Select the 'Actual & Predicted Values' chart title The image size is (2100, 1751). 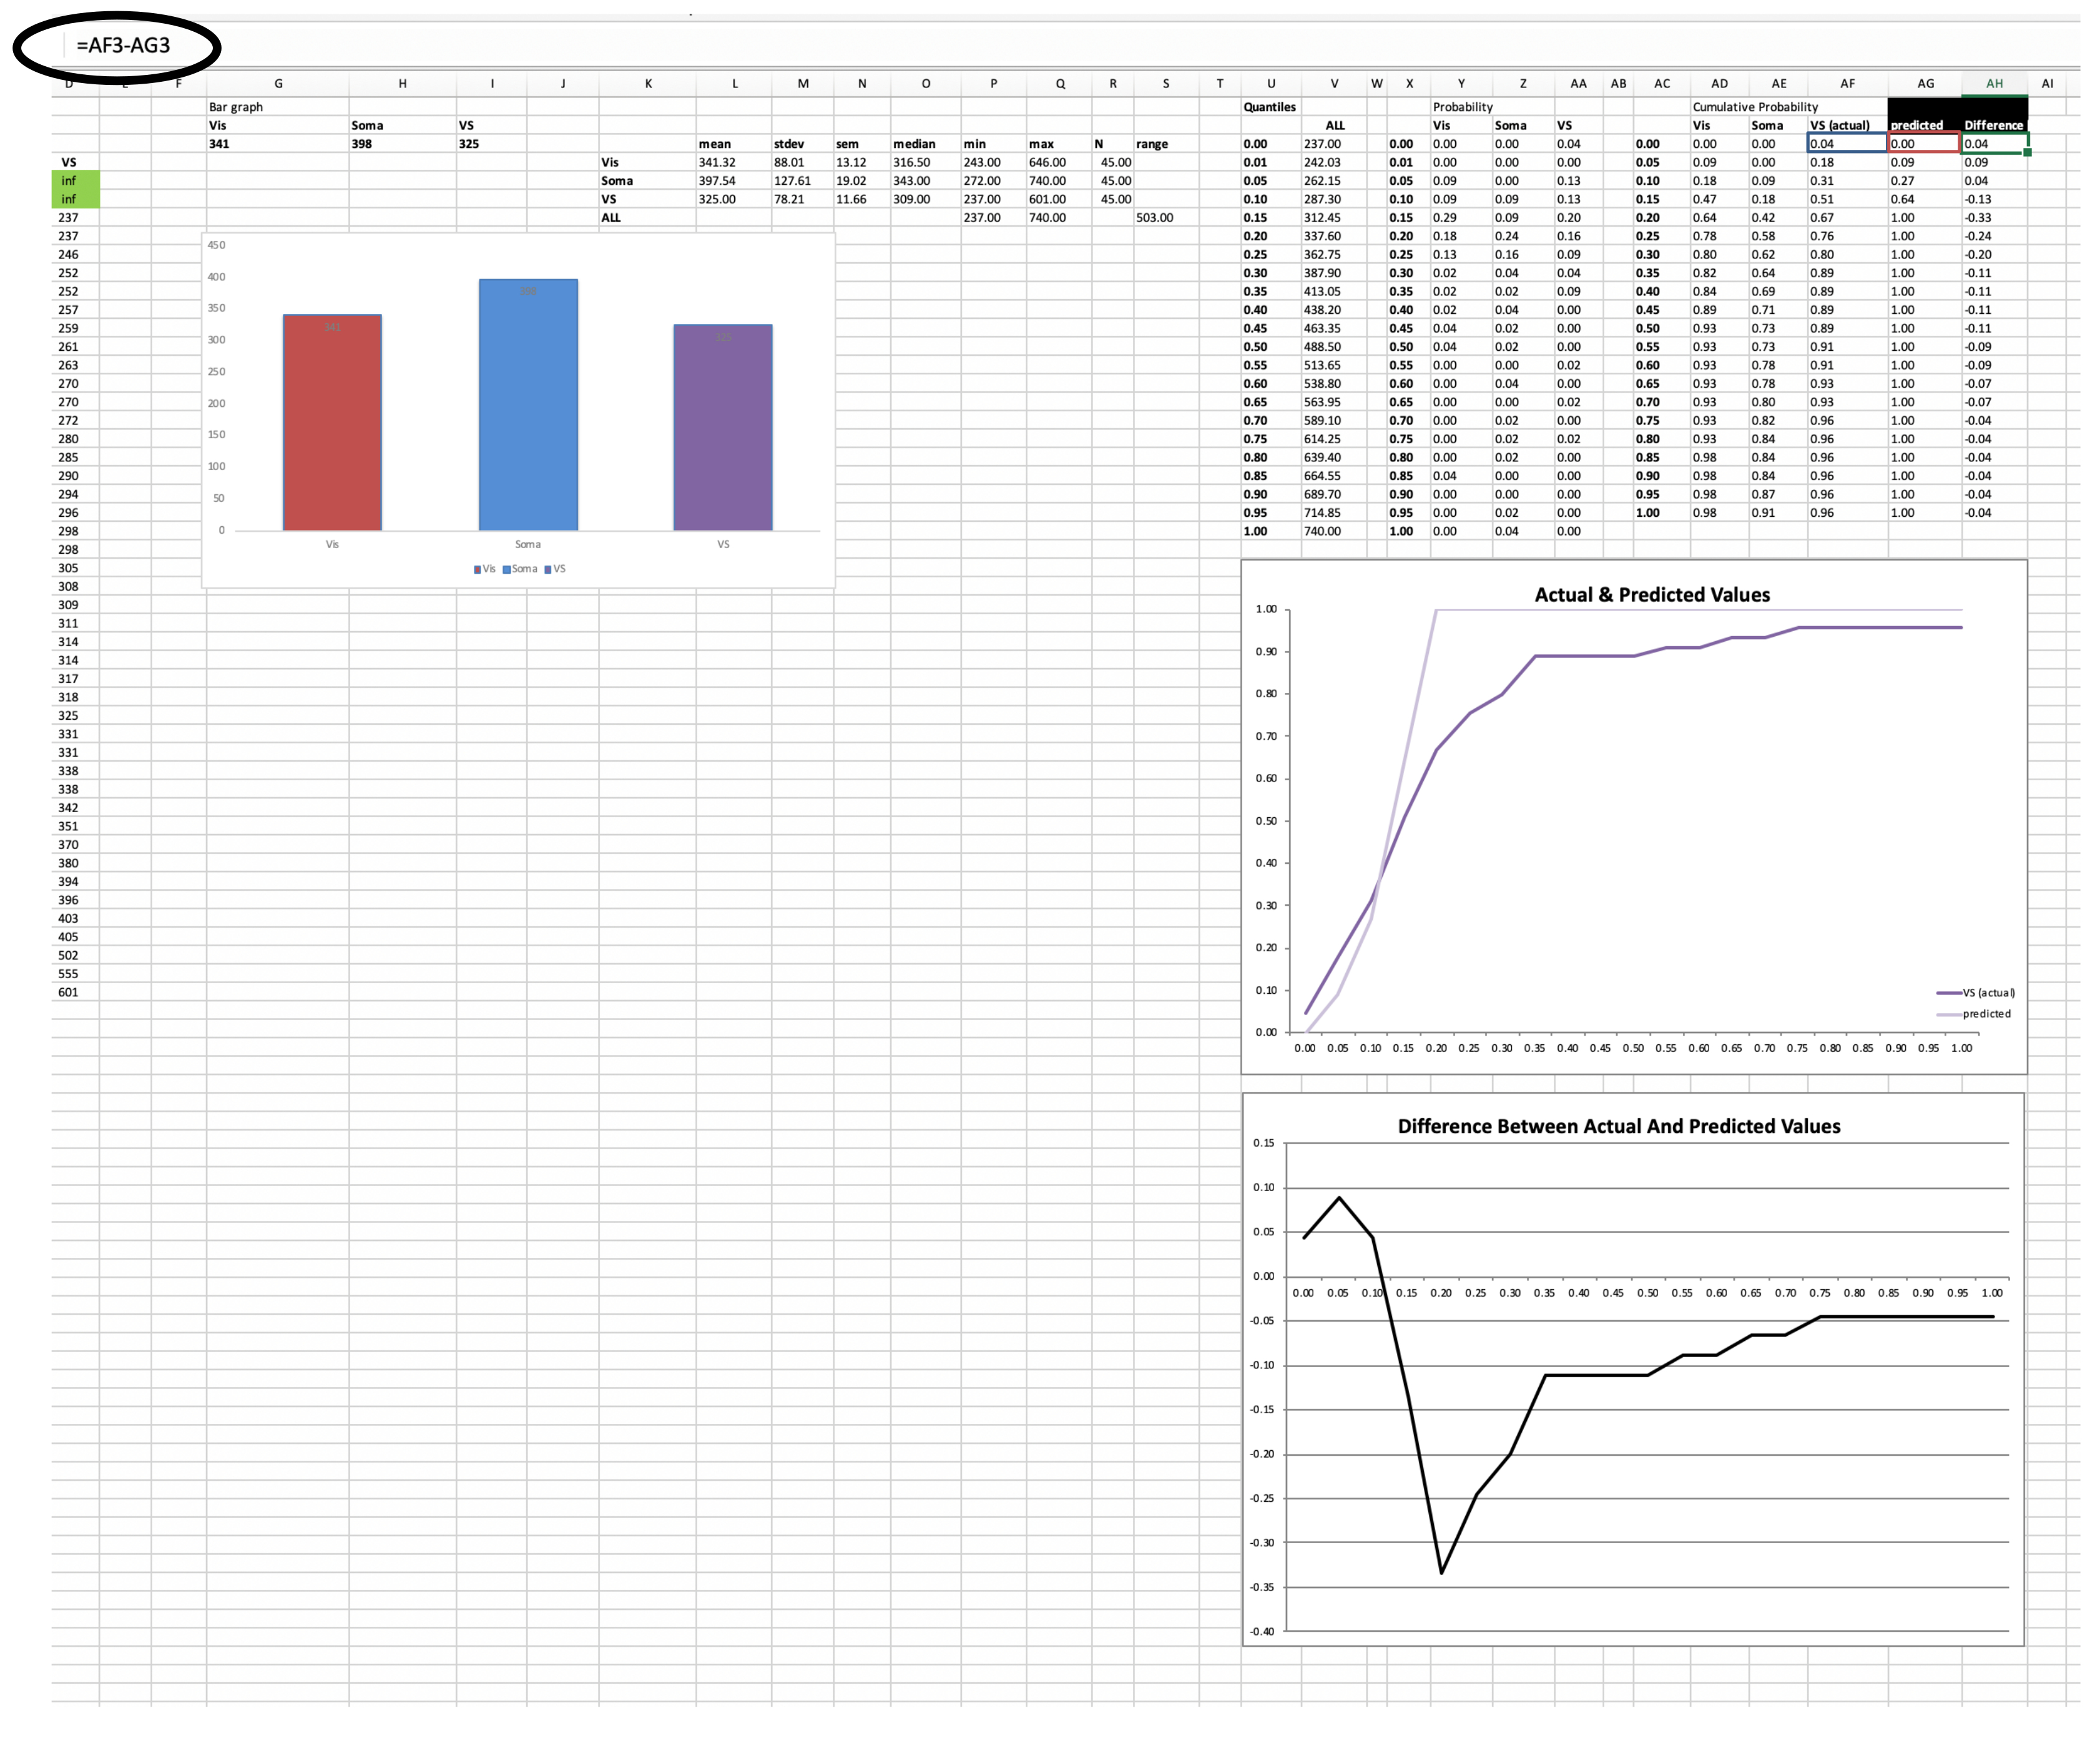click(x=1652, y=595)
